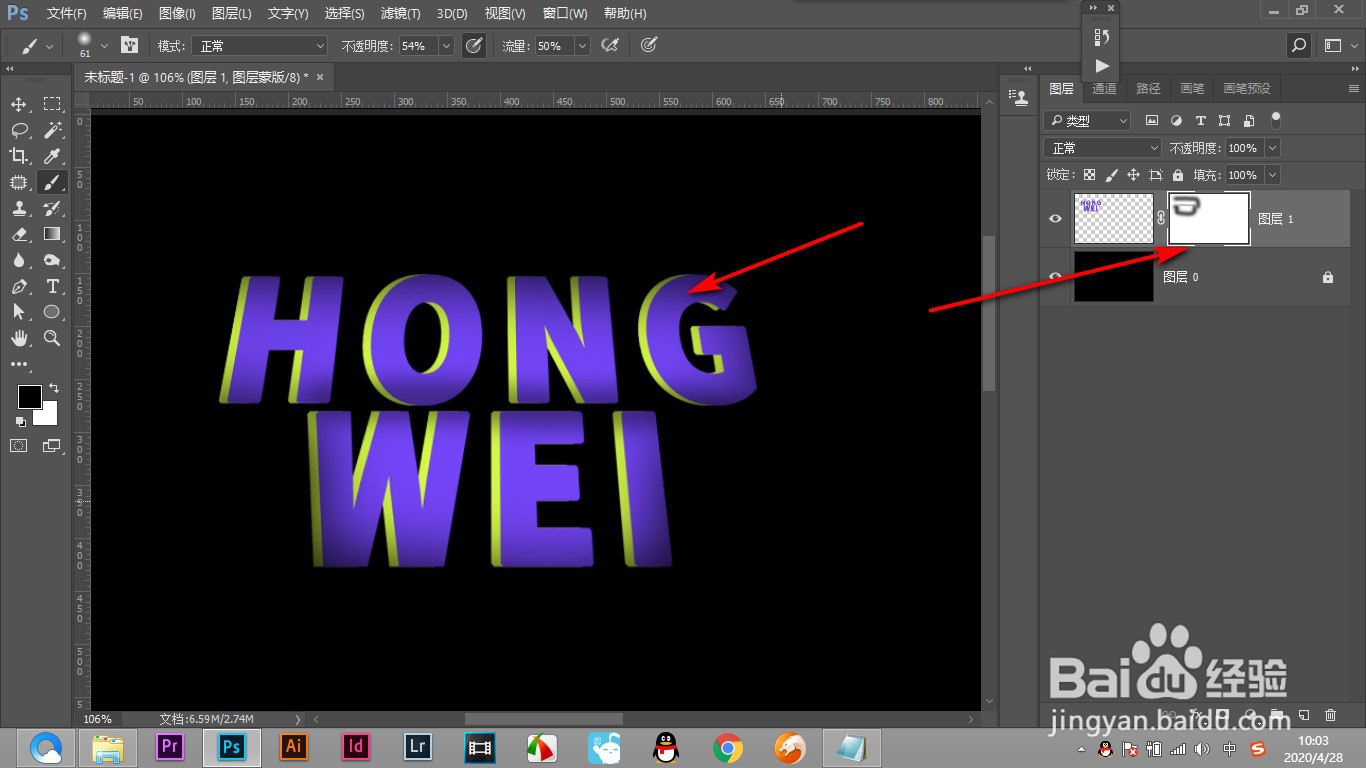
Task: Click the layer mask thumbnail of 图层 1
Action: click(x=1208, y=218)
